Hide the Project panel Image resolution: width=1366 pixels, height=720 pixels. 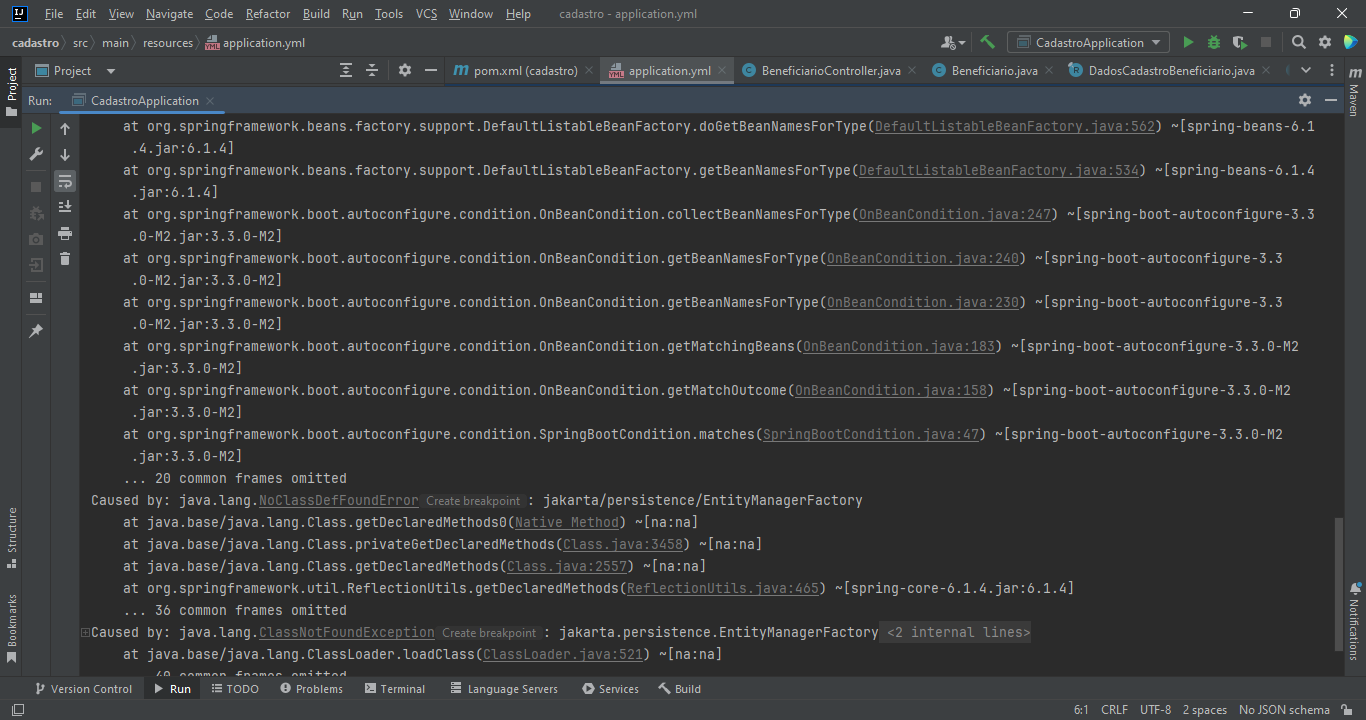coord(431,70)
